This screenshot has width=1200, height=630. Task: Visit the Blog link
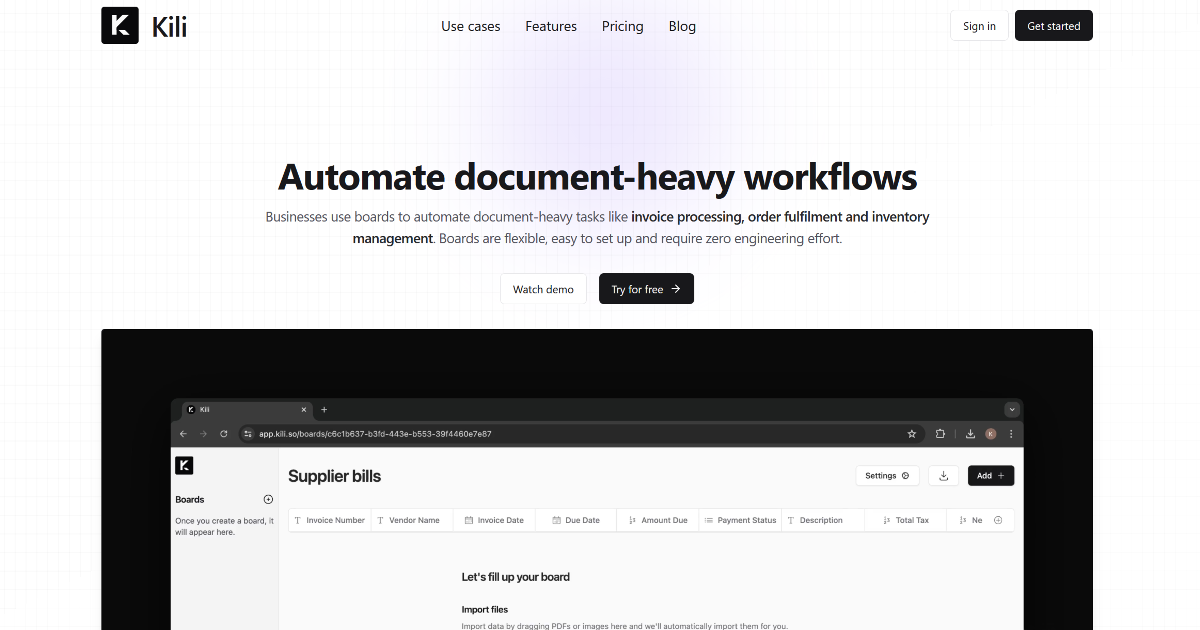tap(682, 26)
